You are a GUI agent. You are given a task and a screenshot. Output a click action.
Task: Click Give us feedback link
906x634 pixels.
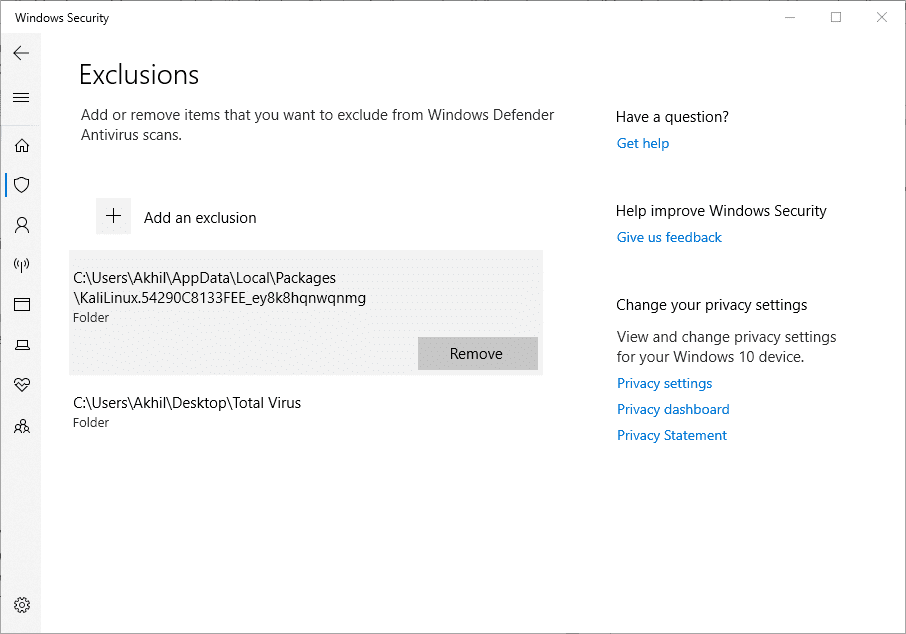(669, 237)
